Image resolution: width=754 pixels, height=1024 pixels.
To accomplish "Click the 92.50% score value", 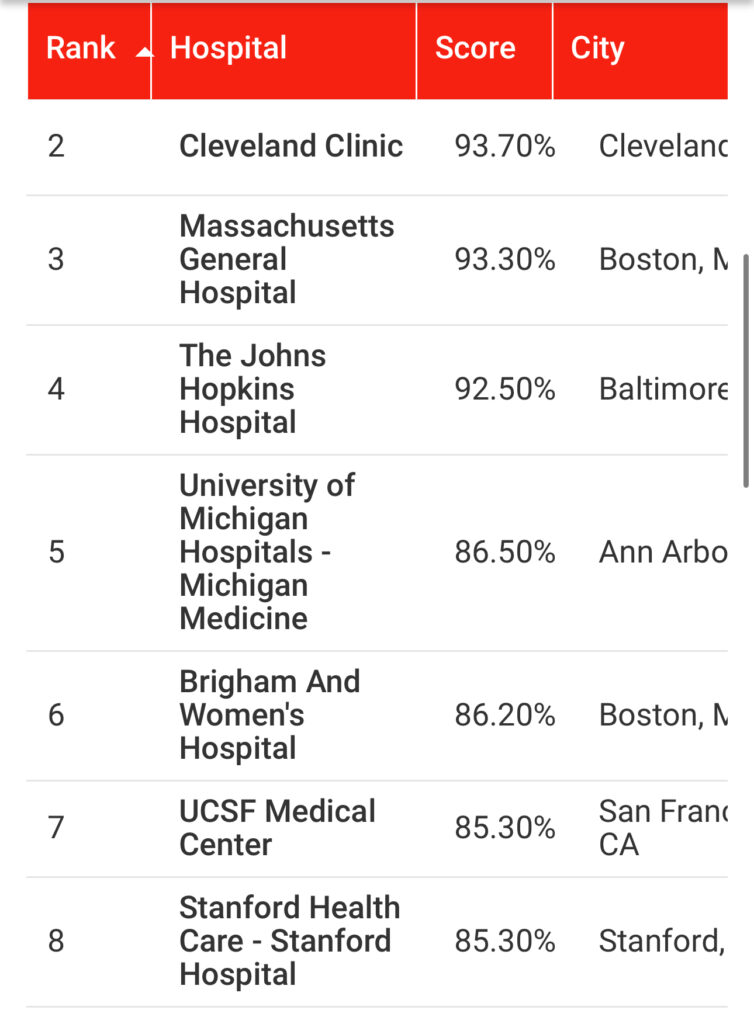I will pyautogui.click(x=505, y=389).
